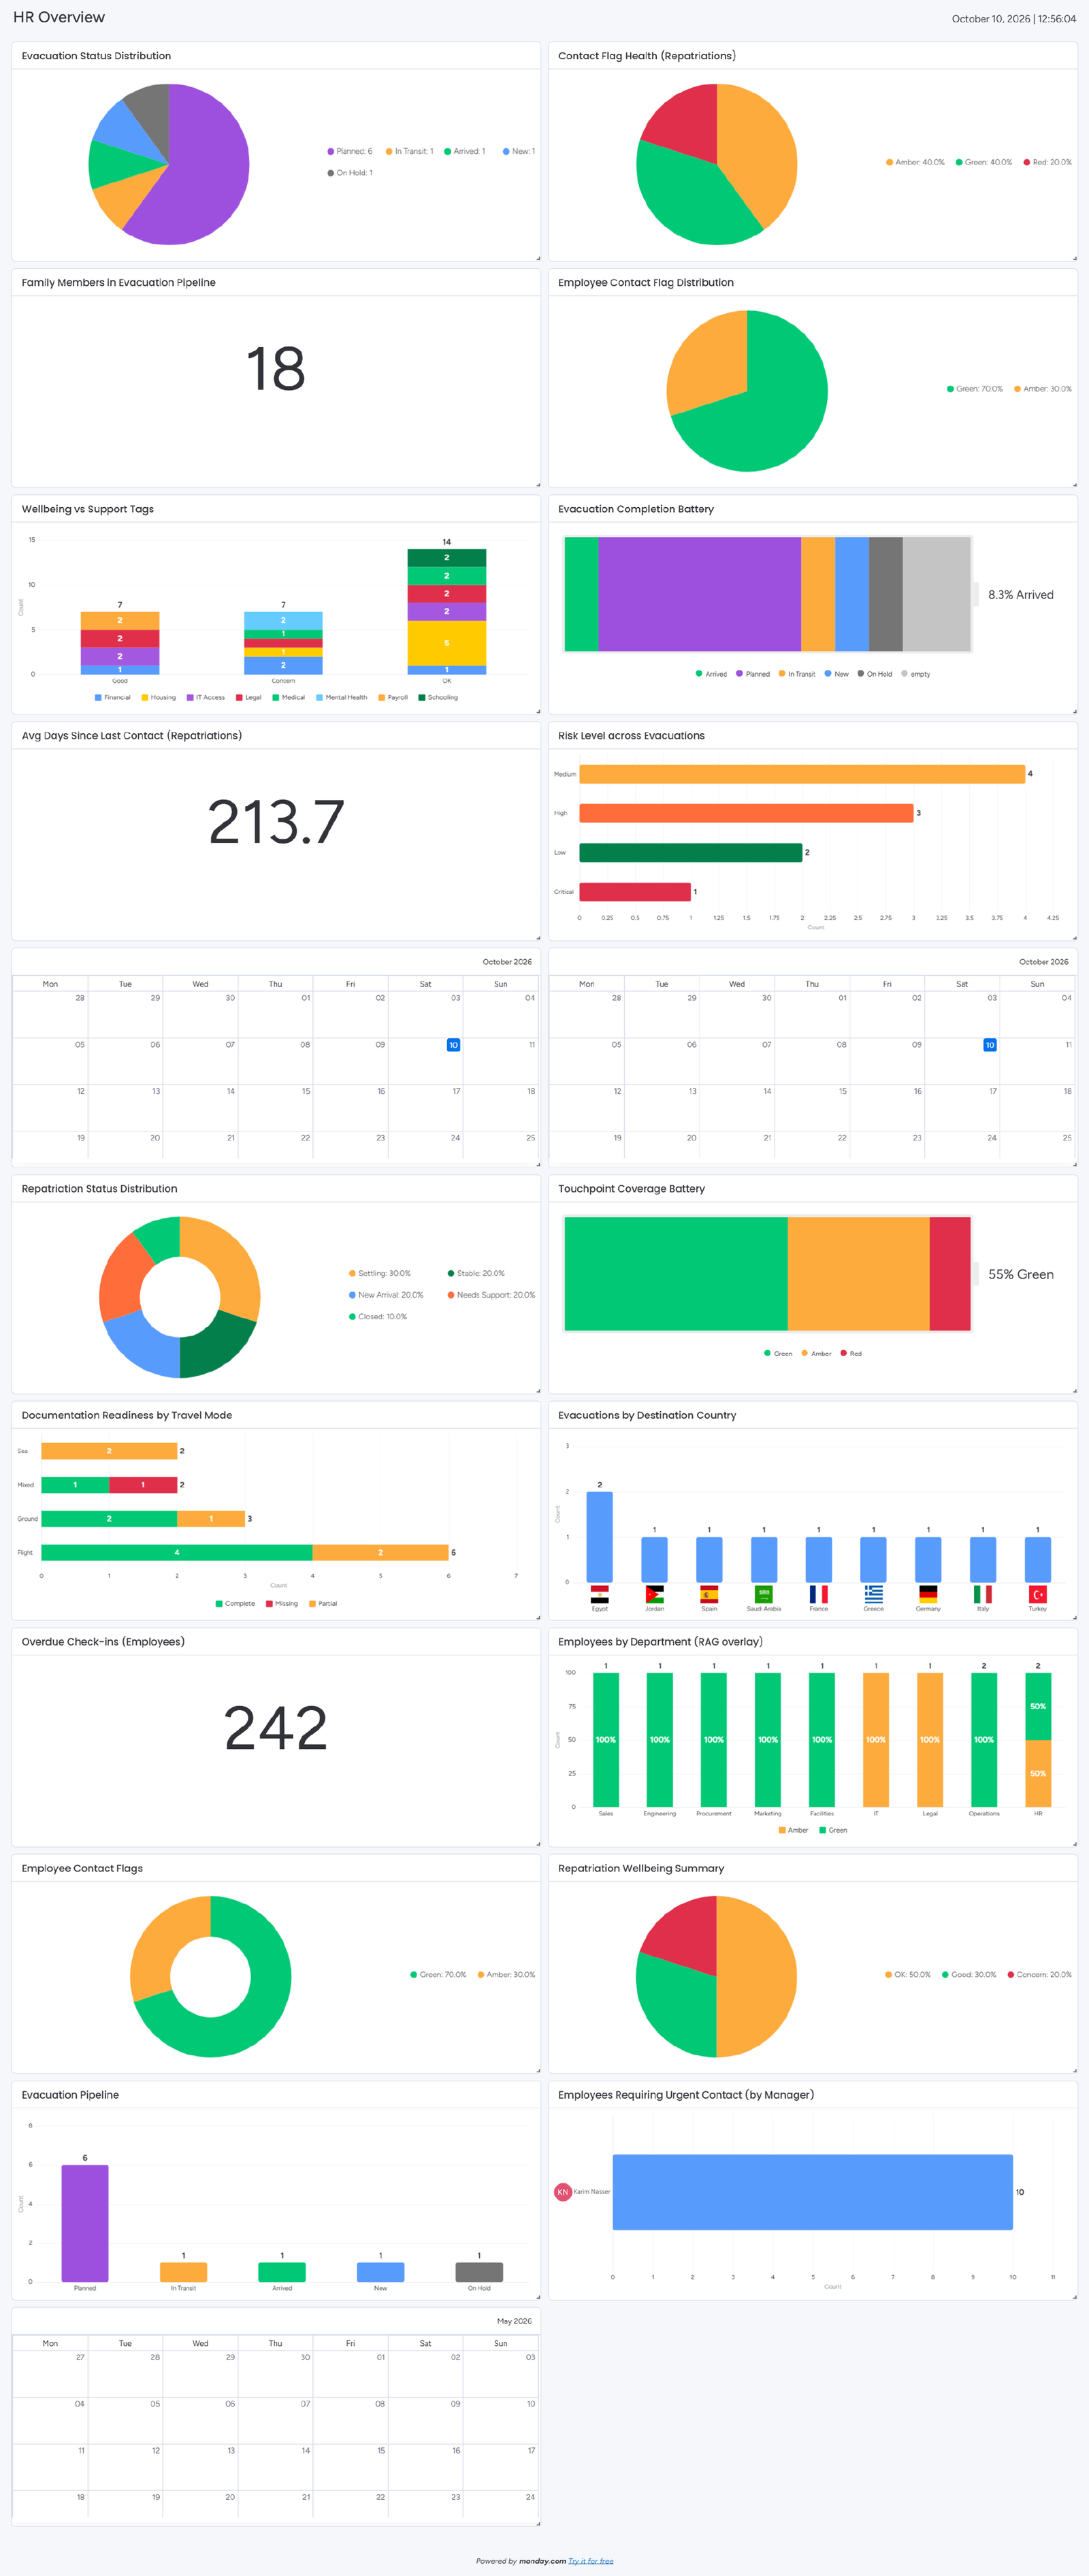Click the 213.7 average days value
Viewport: 1089px width, 2576px height.
click(x=275, y=822)
